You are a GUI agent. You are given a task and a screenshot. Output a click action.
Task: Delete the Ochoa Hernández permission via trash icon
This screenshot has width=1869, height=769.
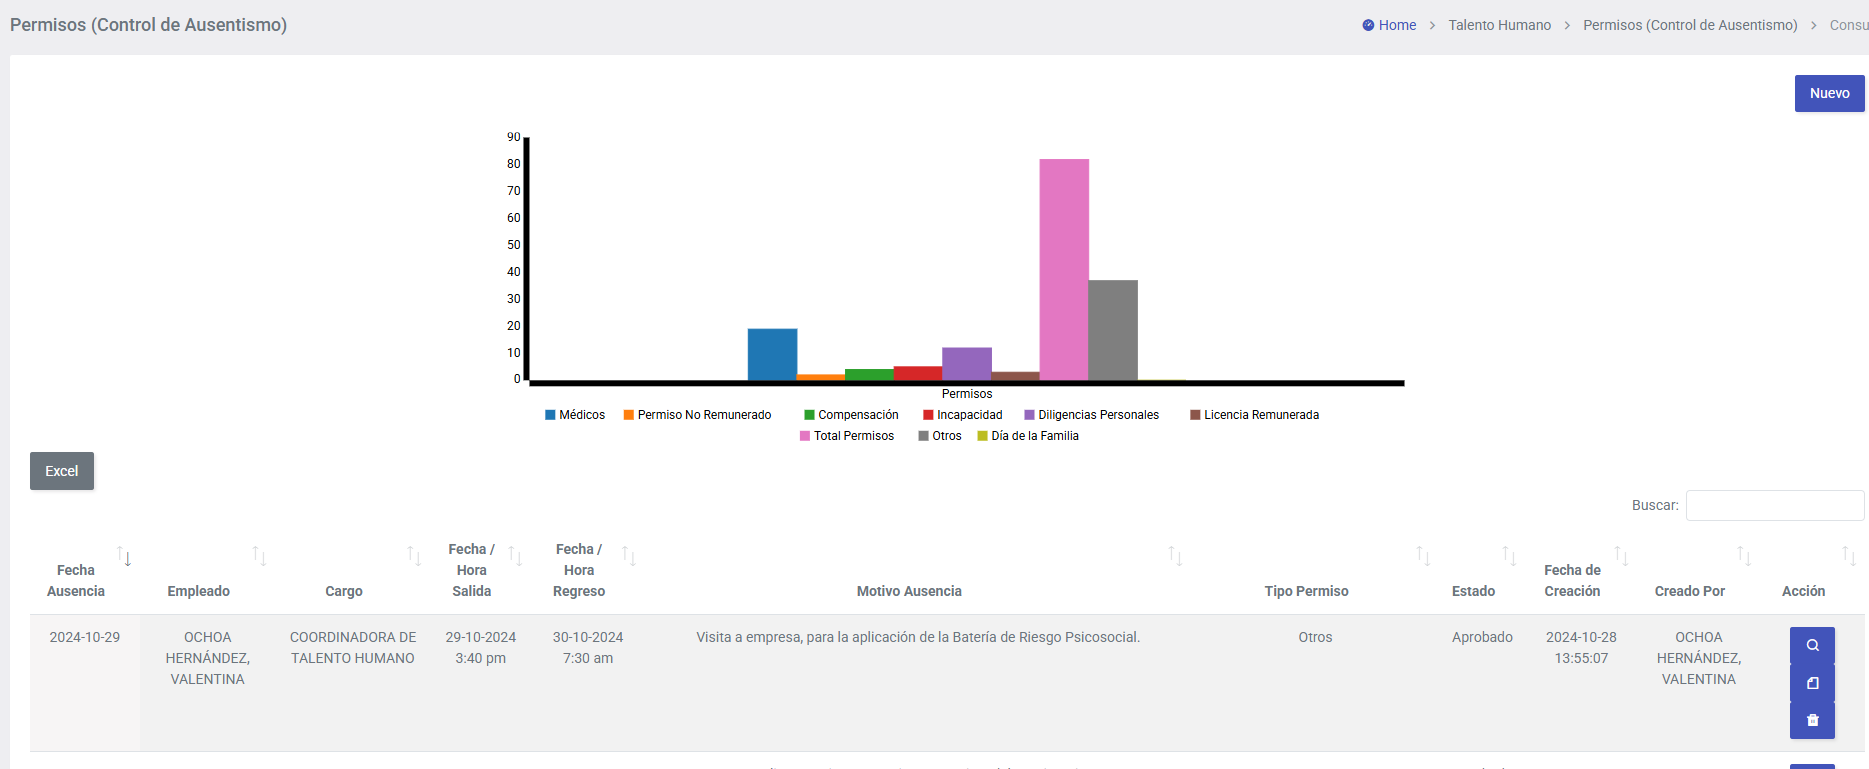click(x=1812, y=720)
